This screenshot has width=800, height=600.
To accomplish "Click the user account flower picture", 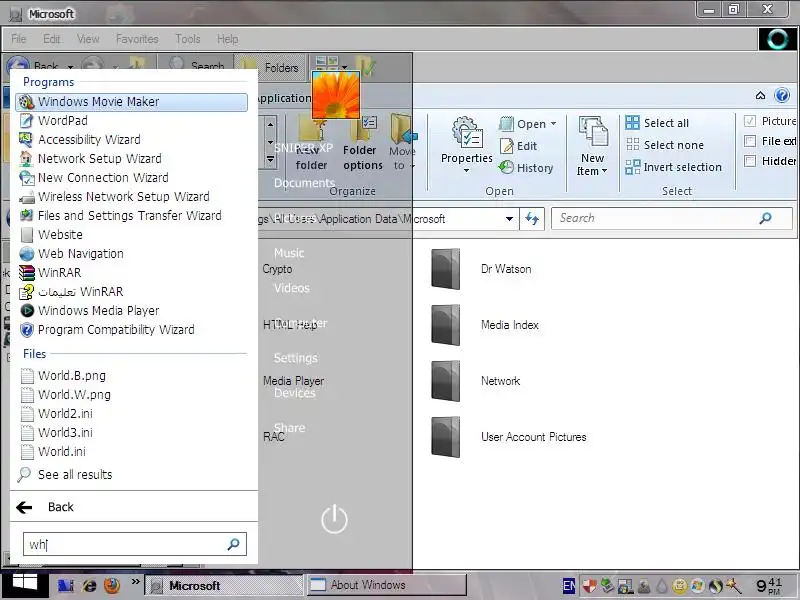I will coord(336,95).
